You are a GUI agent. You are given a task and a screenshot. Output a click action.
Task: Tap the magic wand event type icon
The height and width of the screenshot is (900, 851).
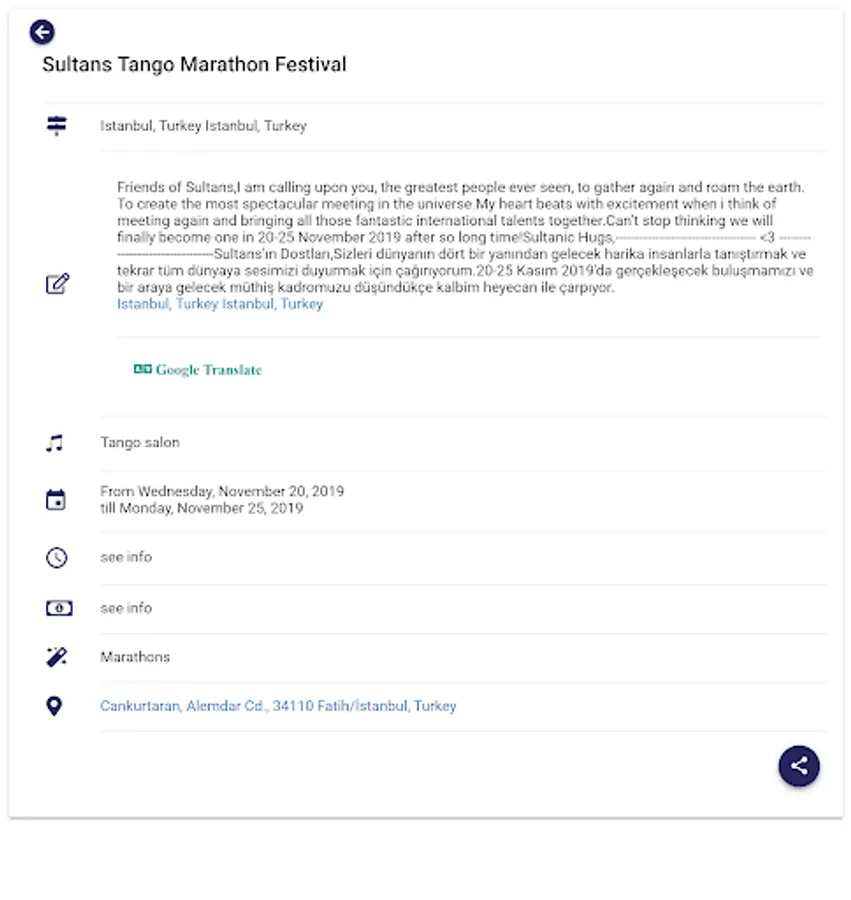tap(56, 657)
